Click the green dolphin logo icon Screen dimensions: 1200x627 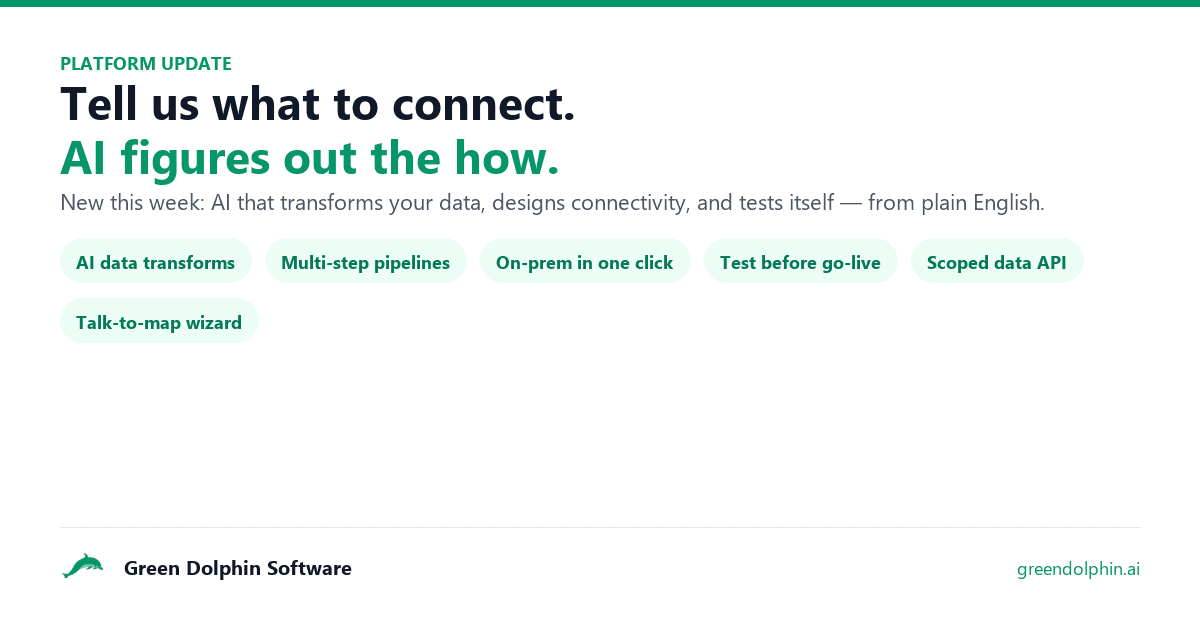(x=82, y=567)
